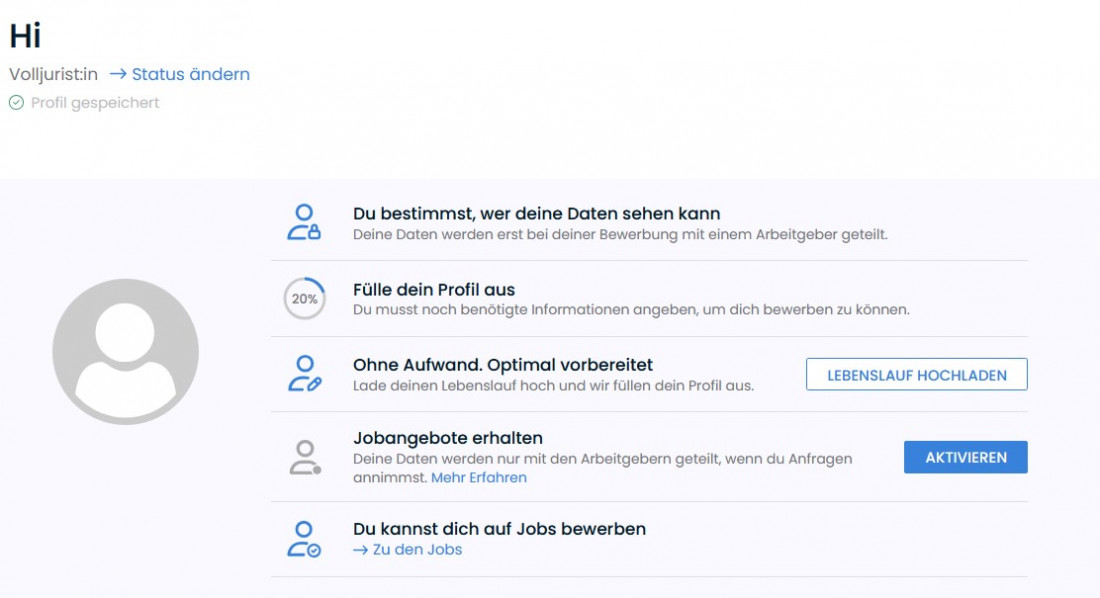Screen dimensions: 1100x598
Task: Select the Jobangebote erhalten heading row
Action: click(447, 438)
